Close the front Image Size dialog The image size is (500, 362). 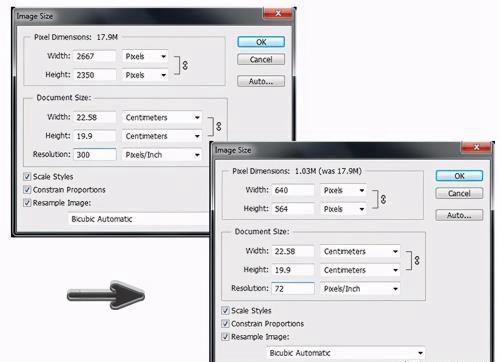coord(476,147)
